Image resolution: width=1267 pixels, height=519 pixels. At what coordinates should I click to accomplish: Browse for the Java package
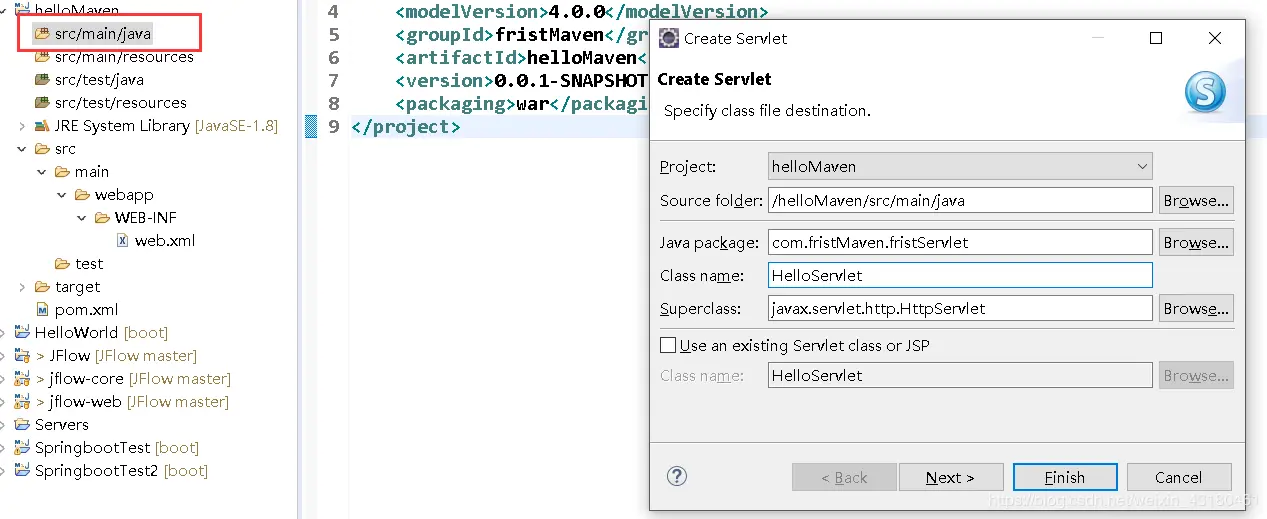coord(1196,242)
